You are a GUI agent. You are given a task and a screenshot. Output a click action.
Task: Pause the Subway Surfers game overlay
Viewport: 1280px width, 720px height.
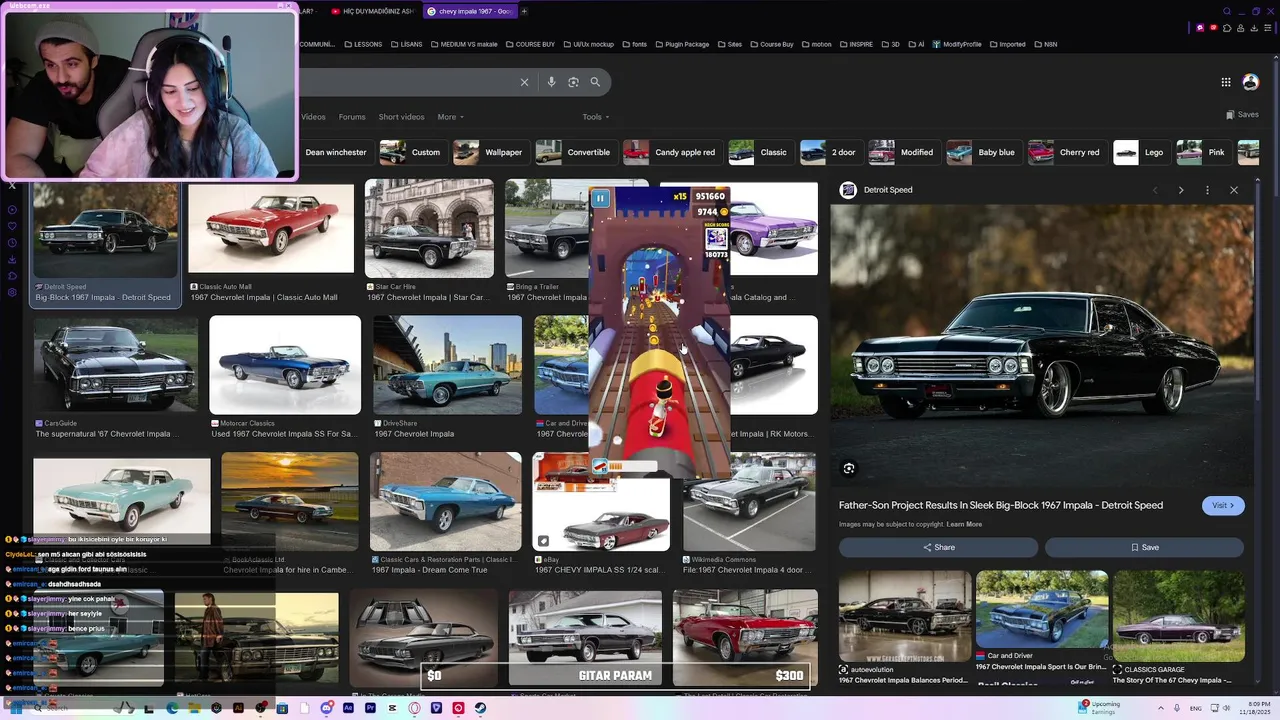click(x=600, y=198)
